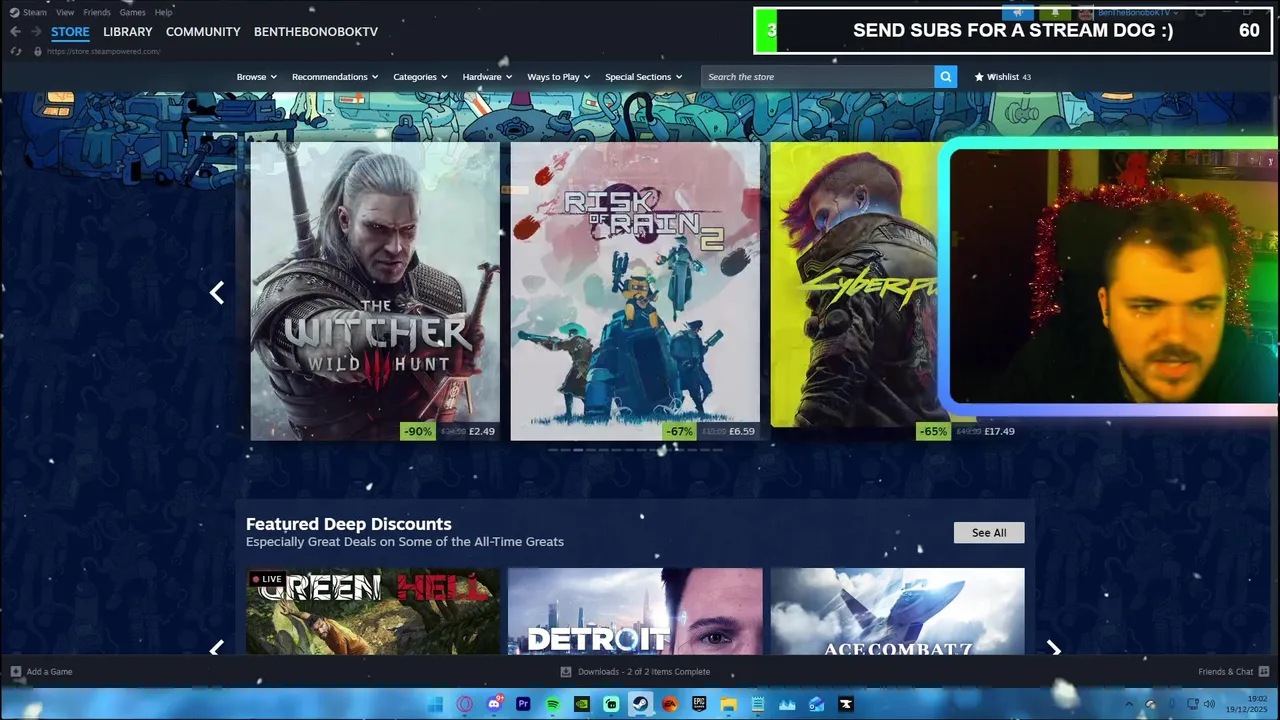
Task: Expand the Special Sections dropdown
Action: (x=644, y=77)
